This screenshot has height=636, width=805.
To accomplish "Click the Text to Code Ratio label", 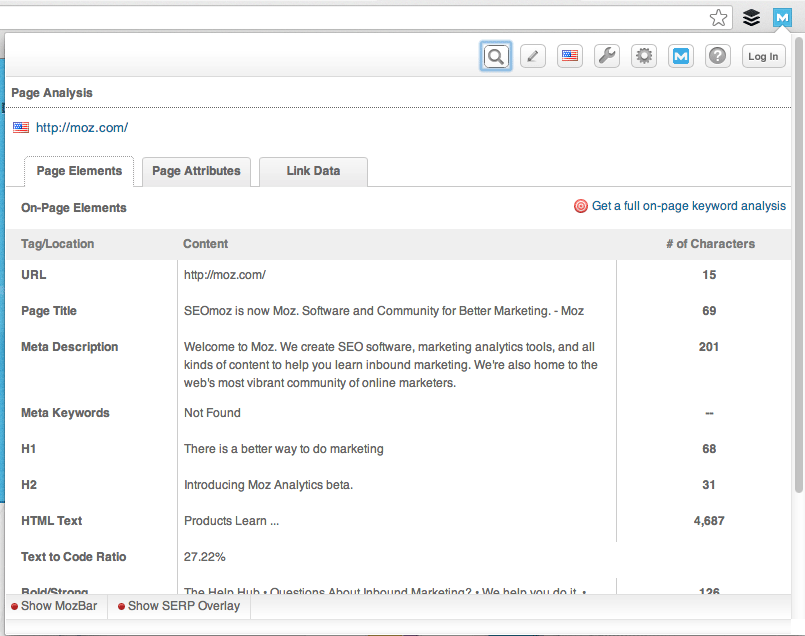I will click(x=73, y=556).
